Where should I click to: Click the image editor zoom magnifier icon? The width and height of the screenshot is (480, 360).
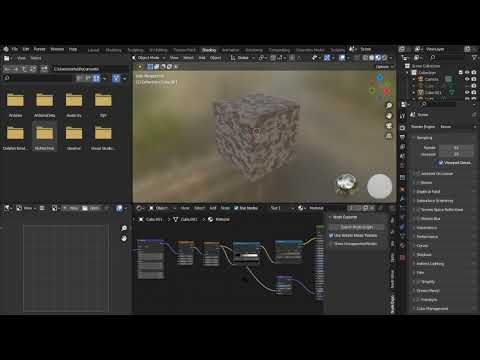point(124,228)
